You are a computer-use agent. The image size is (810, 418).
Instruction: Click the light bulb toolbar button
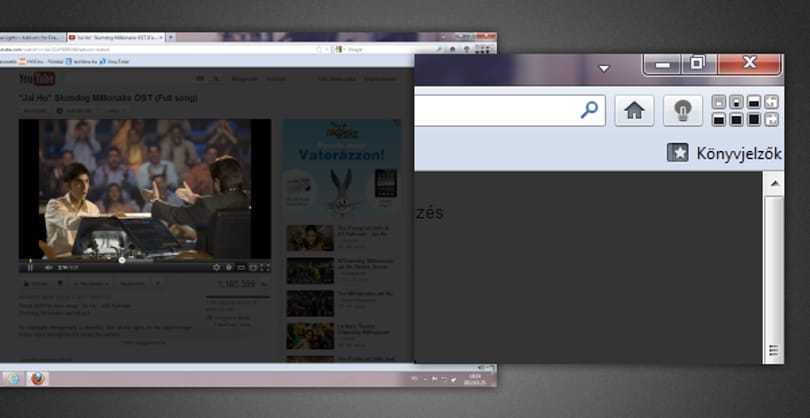(x=682, y=110)
